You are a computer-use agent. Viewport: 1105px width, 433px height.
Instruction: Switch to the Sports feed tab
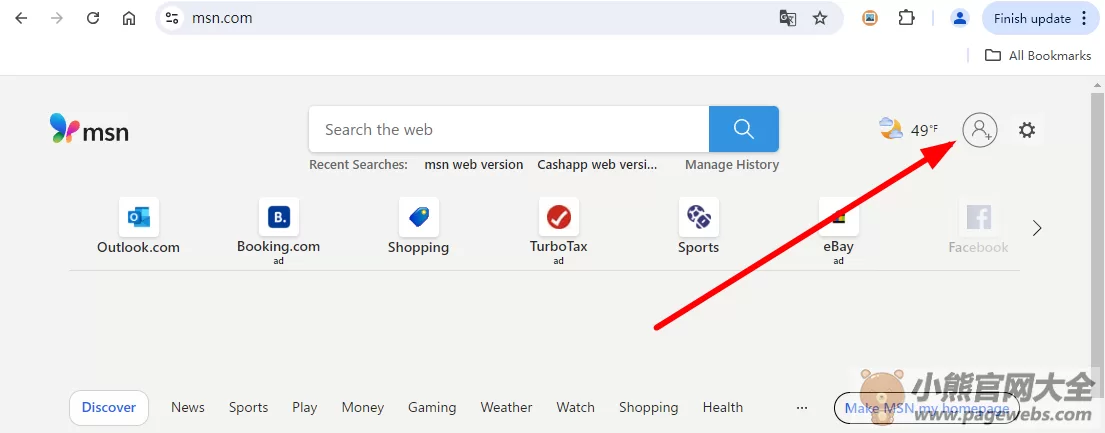coord(248,408)
